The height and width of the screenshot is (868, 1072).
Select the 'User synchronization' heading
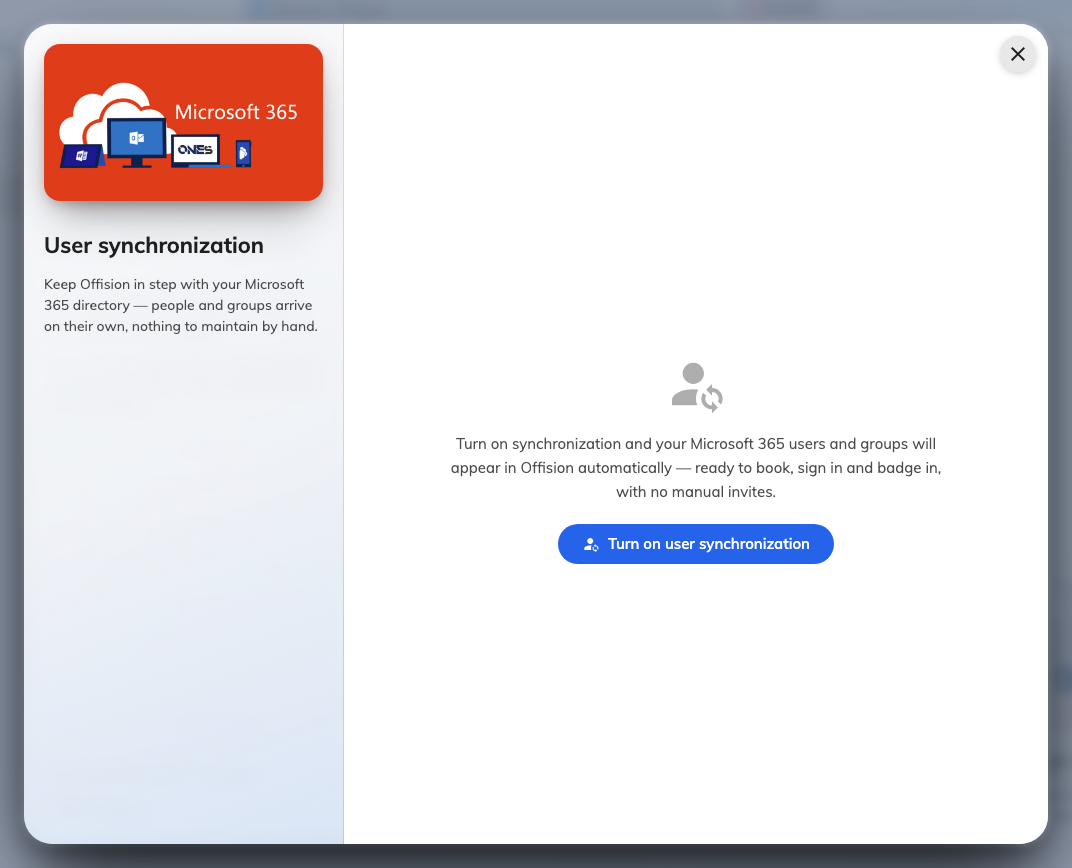pos(154,245)
